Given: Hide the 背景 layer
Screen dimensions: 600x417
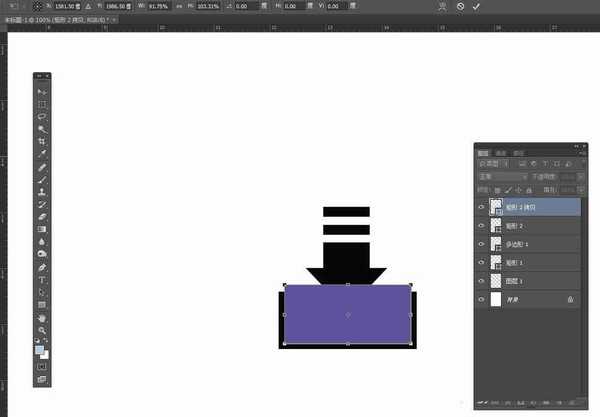Looking at the screenshot, I should click(481, 299).
